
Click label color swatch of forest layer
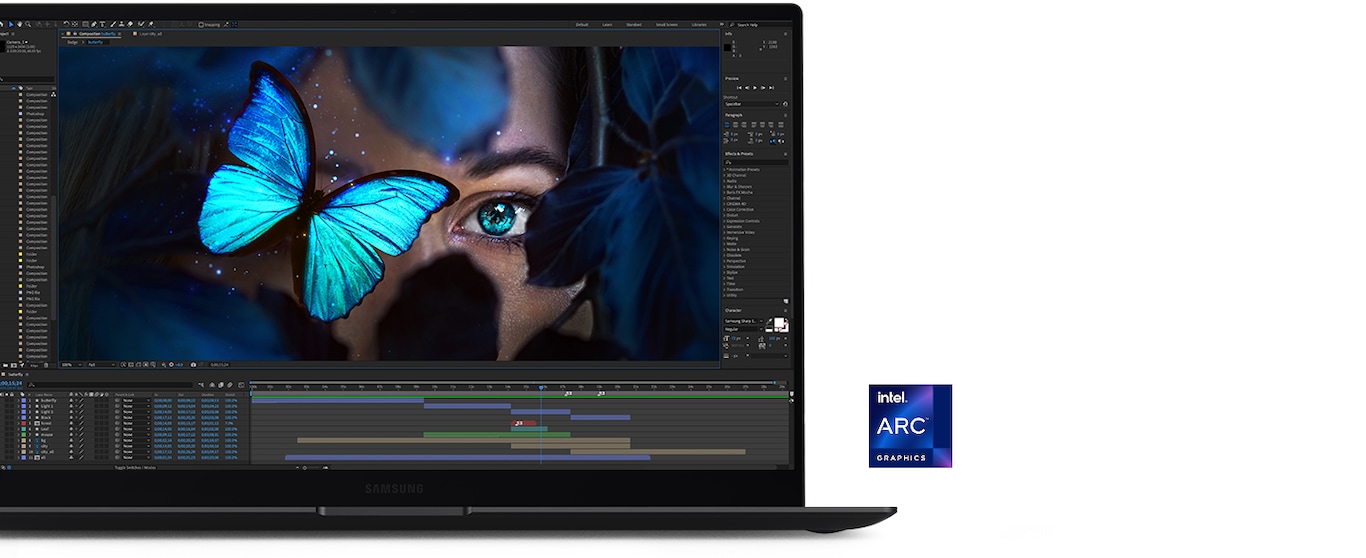click(24, 423)
